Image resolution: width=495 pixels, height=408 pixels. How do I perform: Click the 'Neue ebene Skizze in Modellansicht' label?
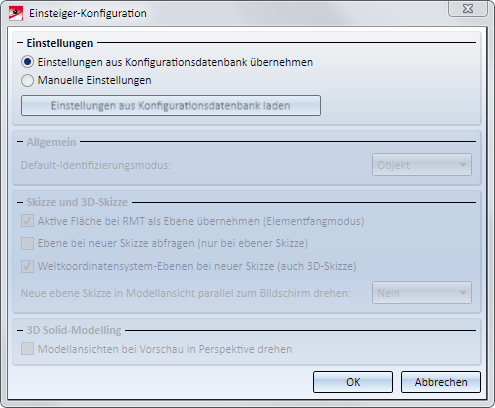click(x=186, y=293)
